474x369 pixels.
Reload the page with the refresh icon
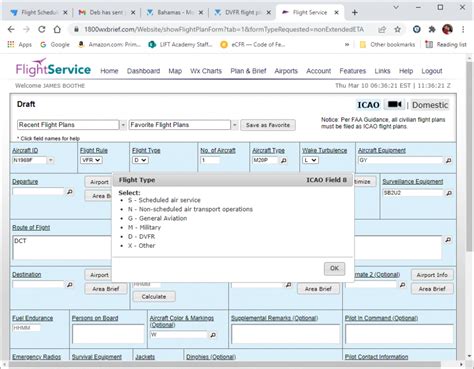coord(42,29)
